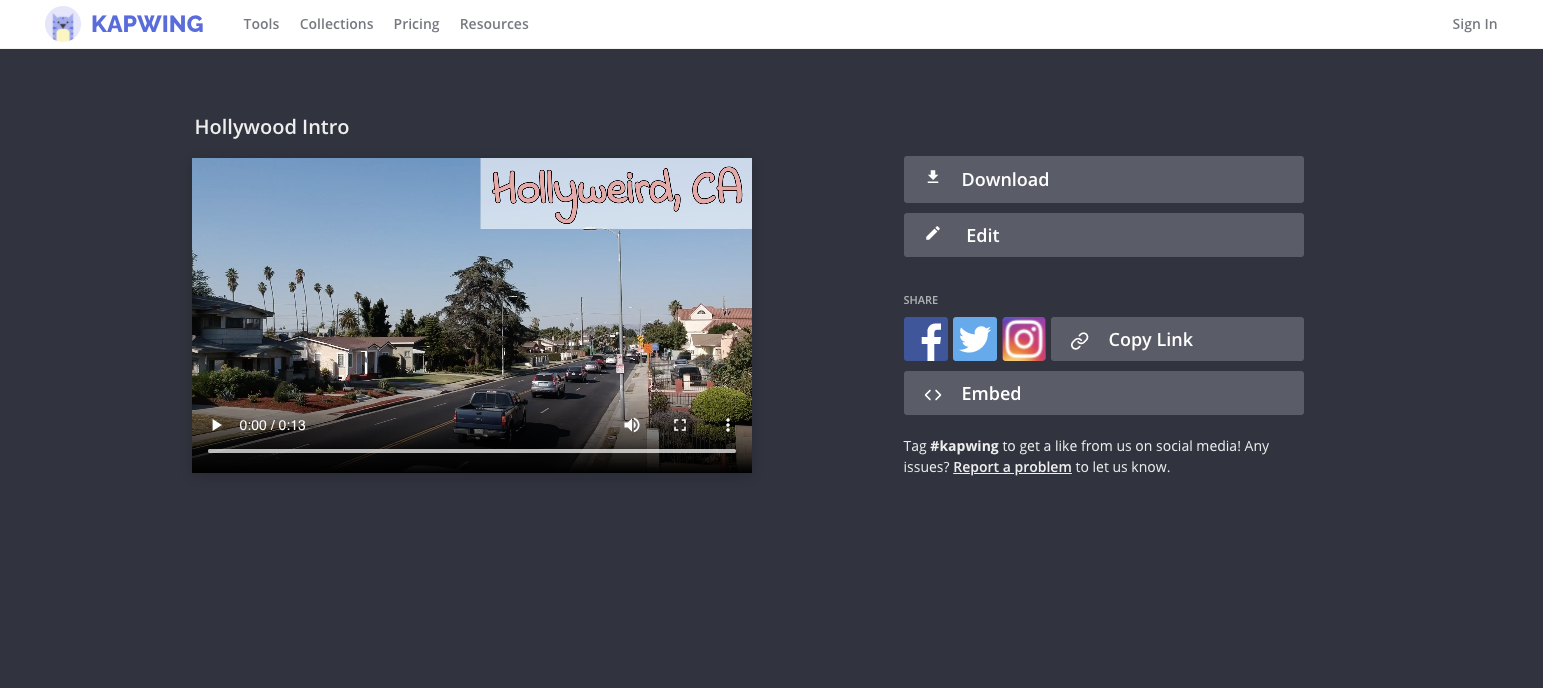Toggle fullscreen mode on video player
The image size is (1543, 688).
(680, 425)
